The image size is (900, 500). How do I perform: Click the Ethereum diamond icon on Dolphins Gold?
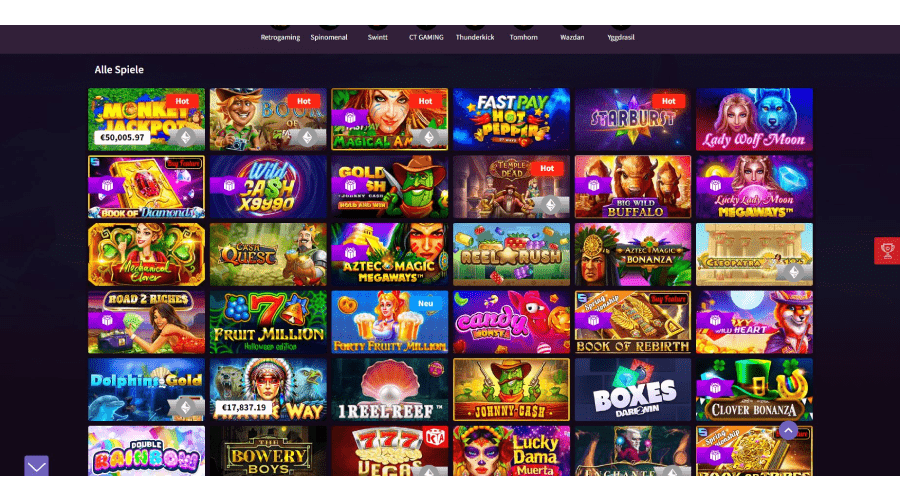click(185, 408)
